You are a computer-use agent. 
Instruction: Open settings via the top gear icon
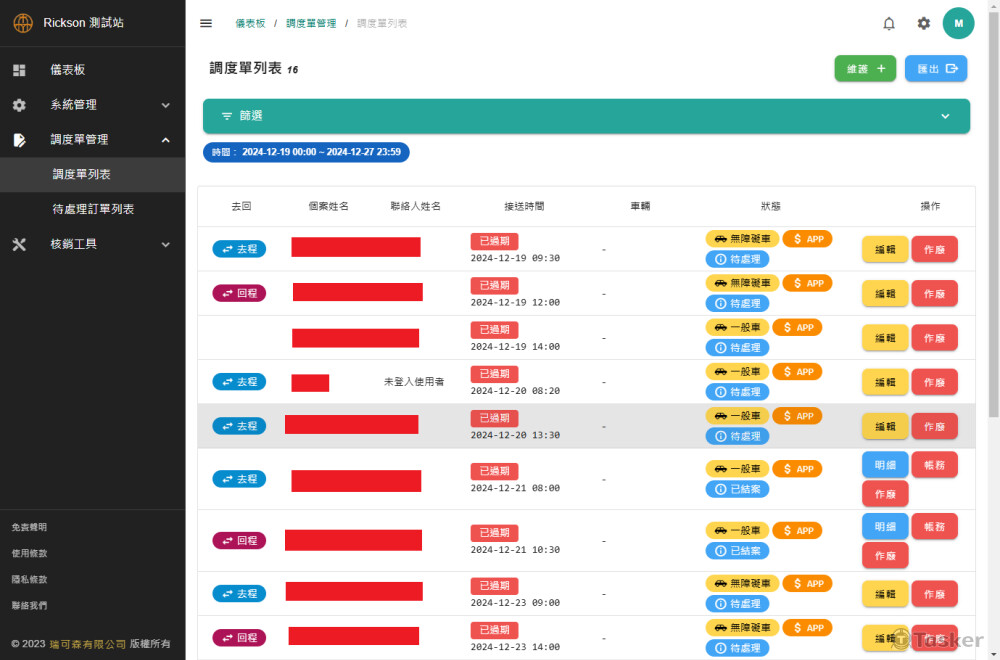pyautogui.click(x=924, y=23)
